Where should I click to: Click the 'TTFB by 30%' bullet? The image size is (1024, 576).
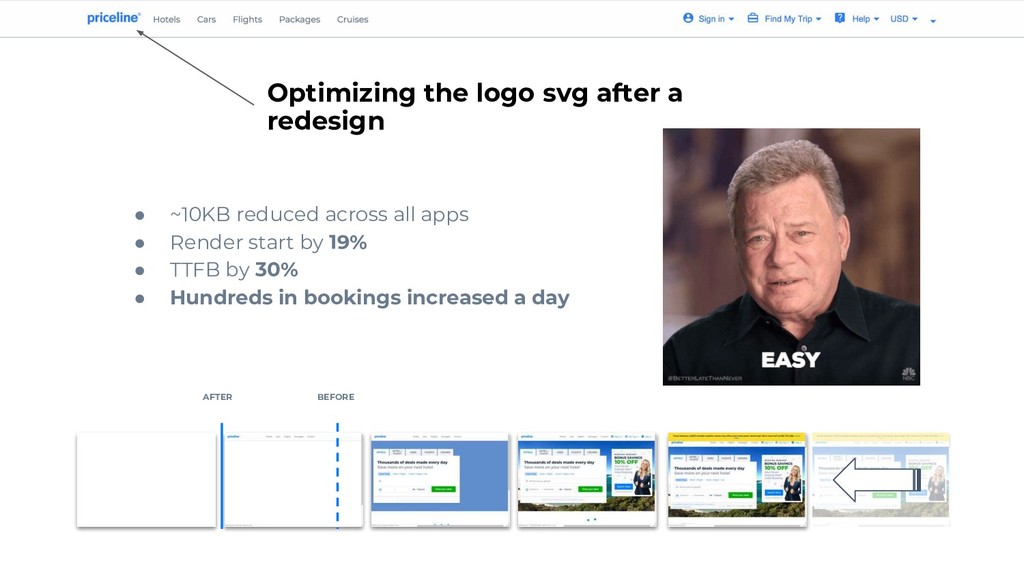[234, 270]
